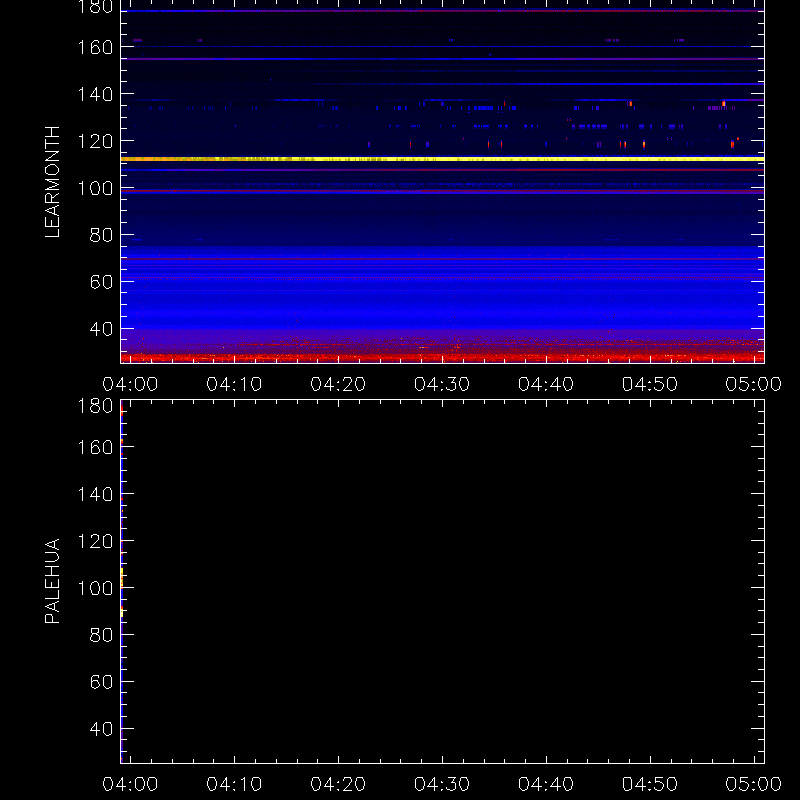This screenshot has width=800, height=800.
Task: Click inside the black PALEHUA spectrogram area
Action: (x=444, y=582)
